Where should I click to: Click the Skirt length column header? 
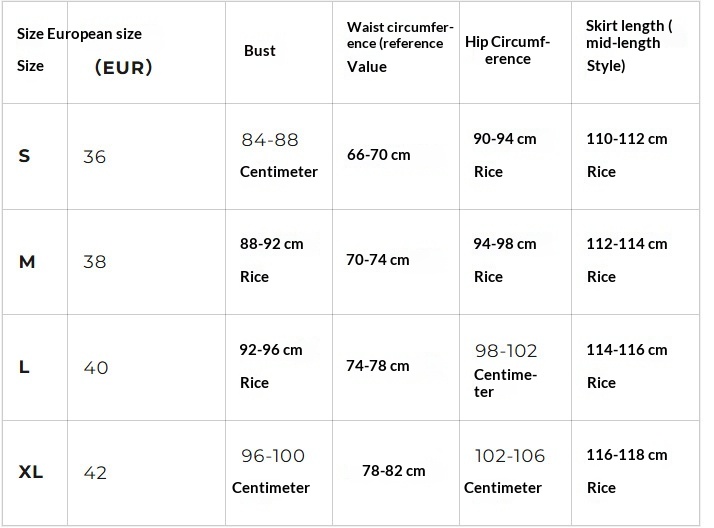(628, 46)
